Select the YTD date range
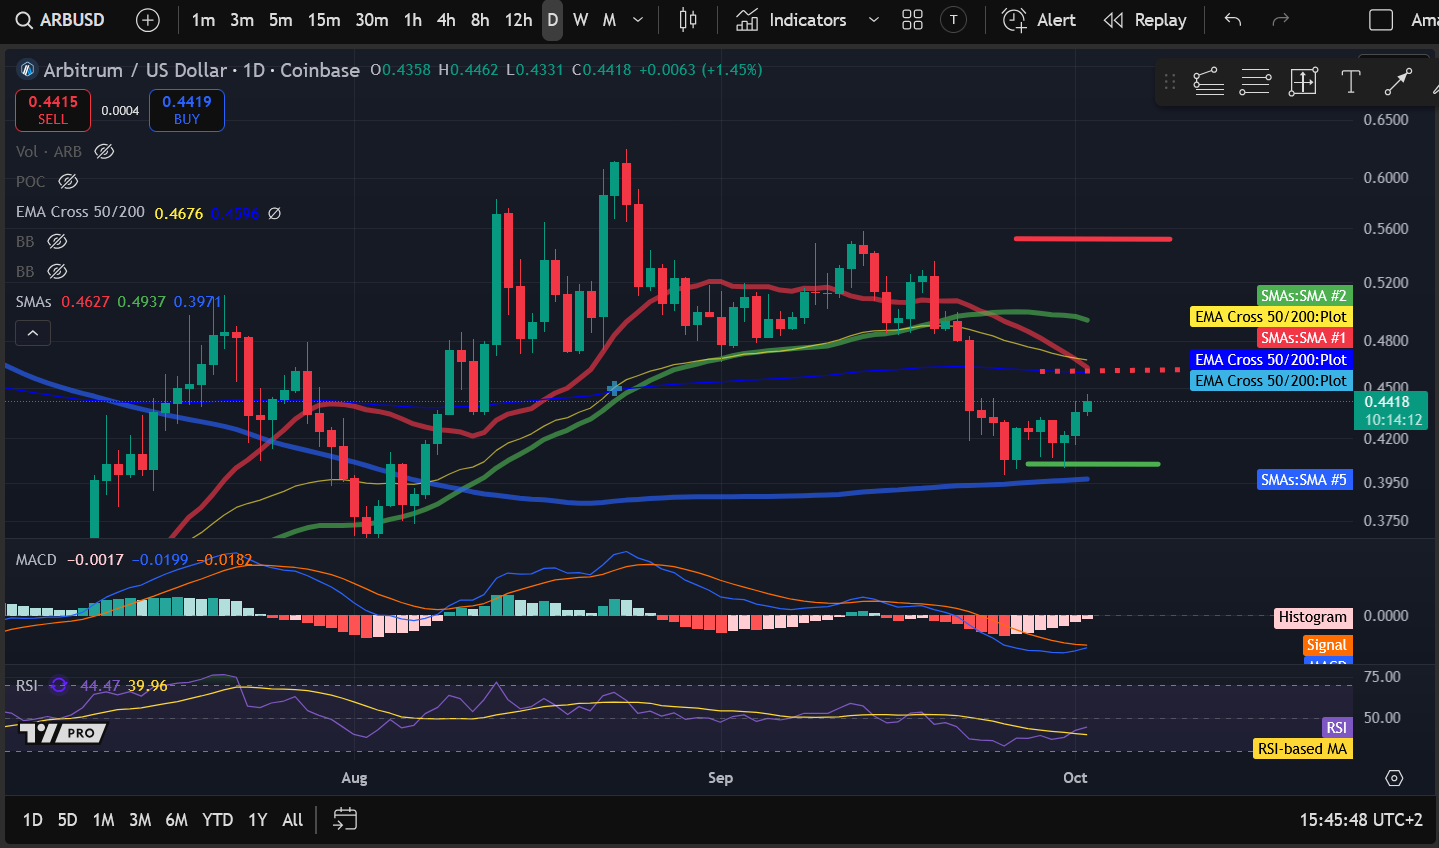The width and height of the screenshot is (1439, 848). [217, 819]
